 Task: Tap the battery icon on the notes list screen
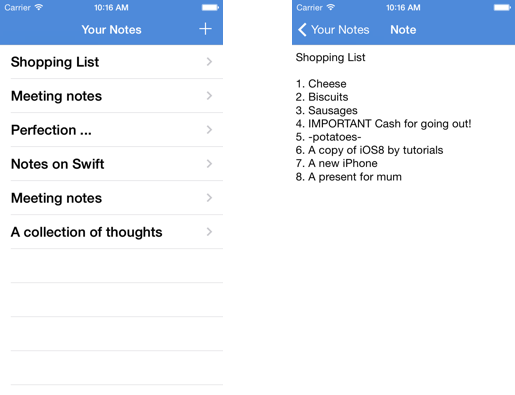[x=210, y=7]
